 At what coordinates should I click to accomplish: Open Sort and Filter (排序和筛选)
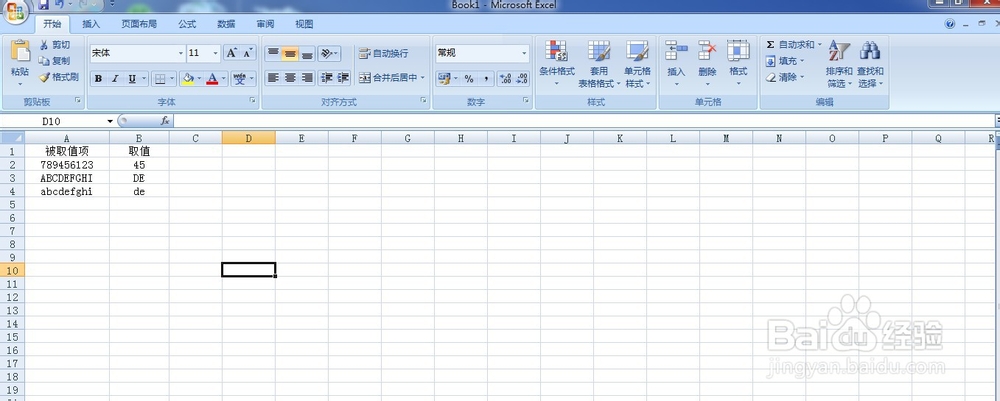839,64
